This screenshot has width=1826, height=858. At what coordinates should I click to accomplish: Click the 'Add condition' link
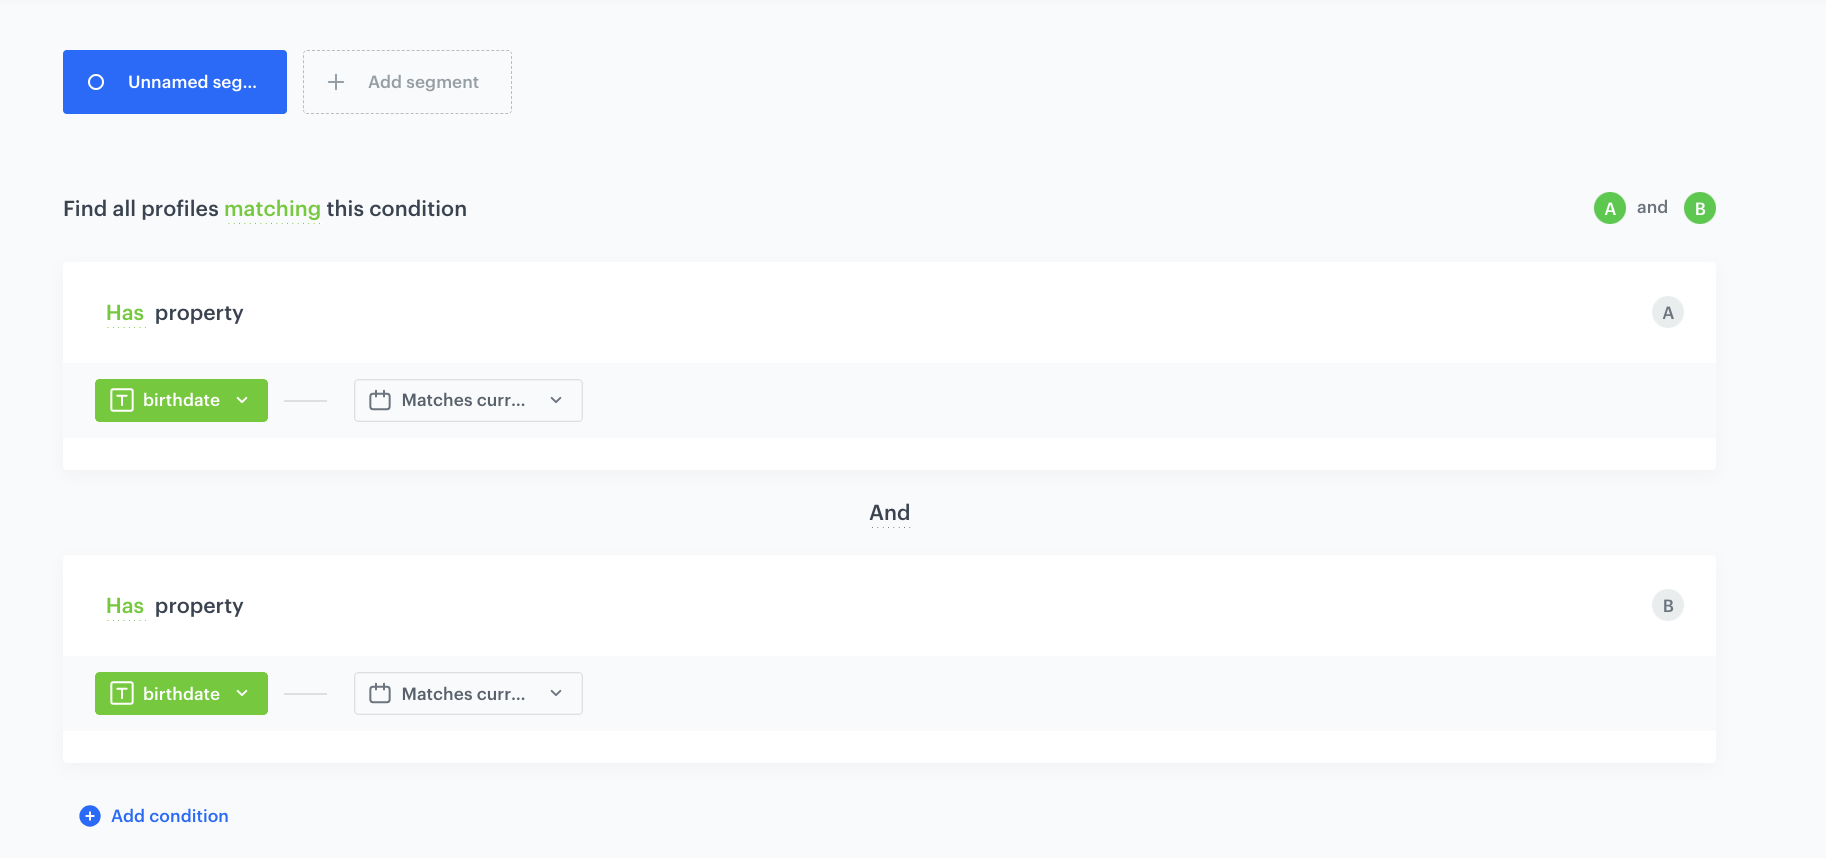pyautogui.click(x=169, y=816)
